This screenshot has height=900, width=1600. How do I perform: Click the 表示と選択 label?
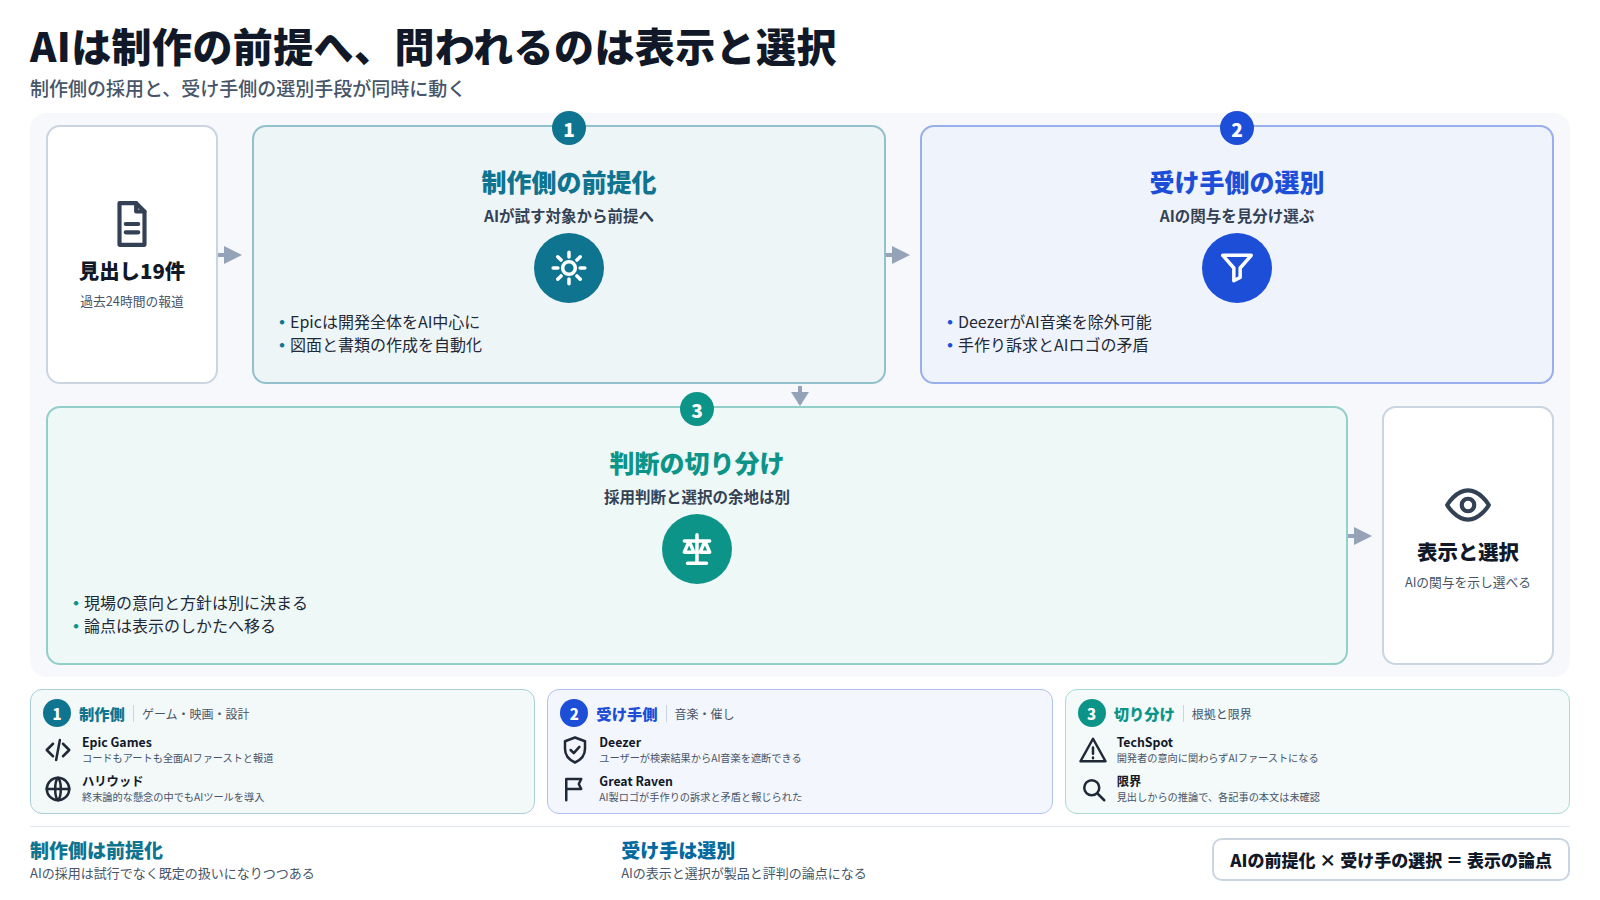pos(1468,553)
